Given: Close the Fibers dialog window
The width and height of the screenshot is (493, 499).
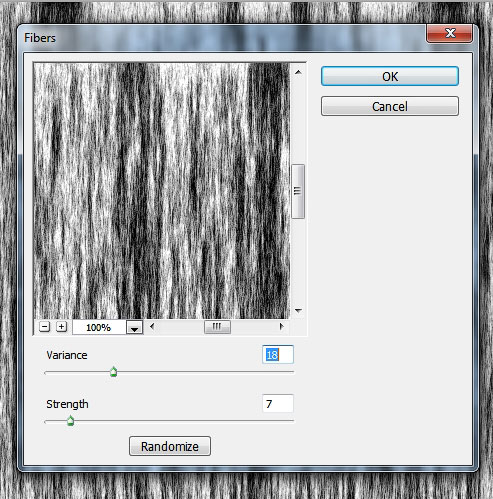Looking at the screenshot, I should pos(450,33).
